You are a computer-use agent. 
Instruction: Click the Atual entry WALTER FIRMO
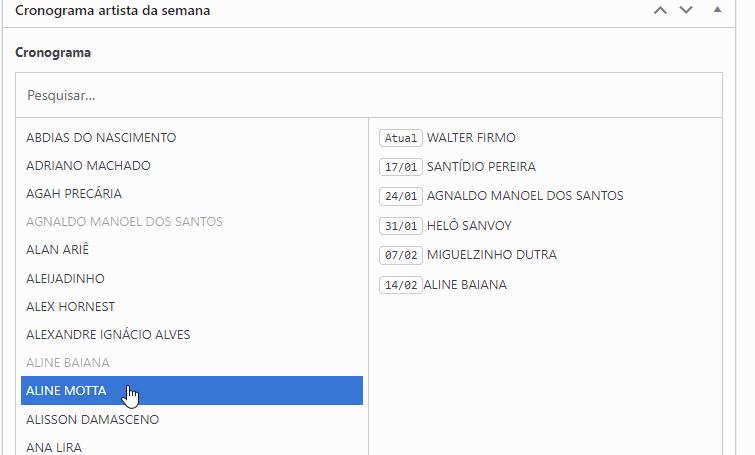471,138
